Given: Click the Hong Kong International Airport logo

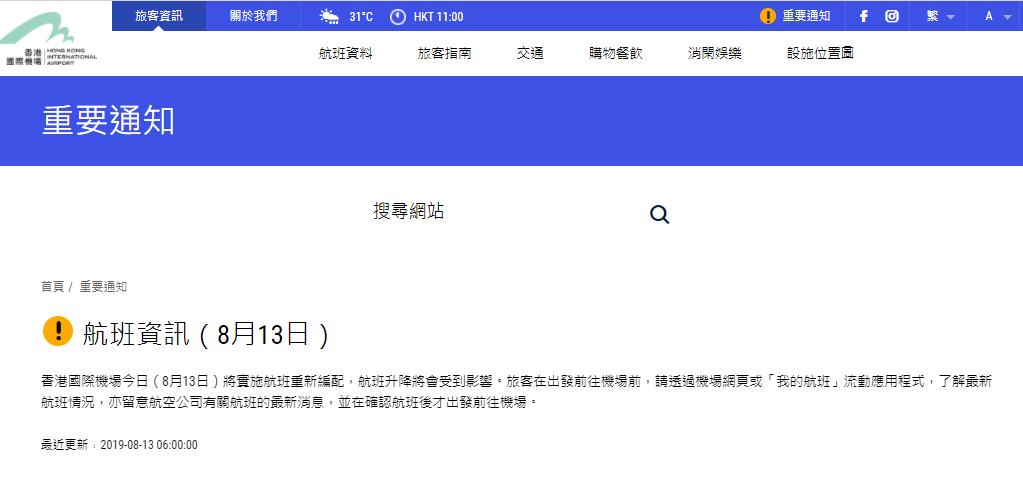Looking at the screenshot, I should [49, 39].
